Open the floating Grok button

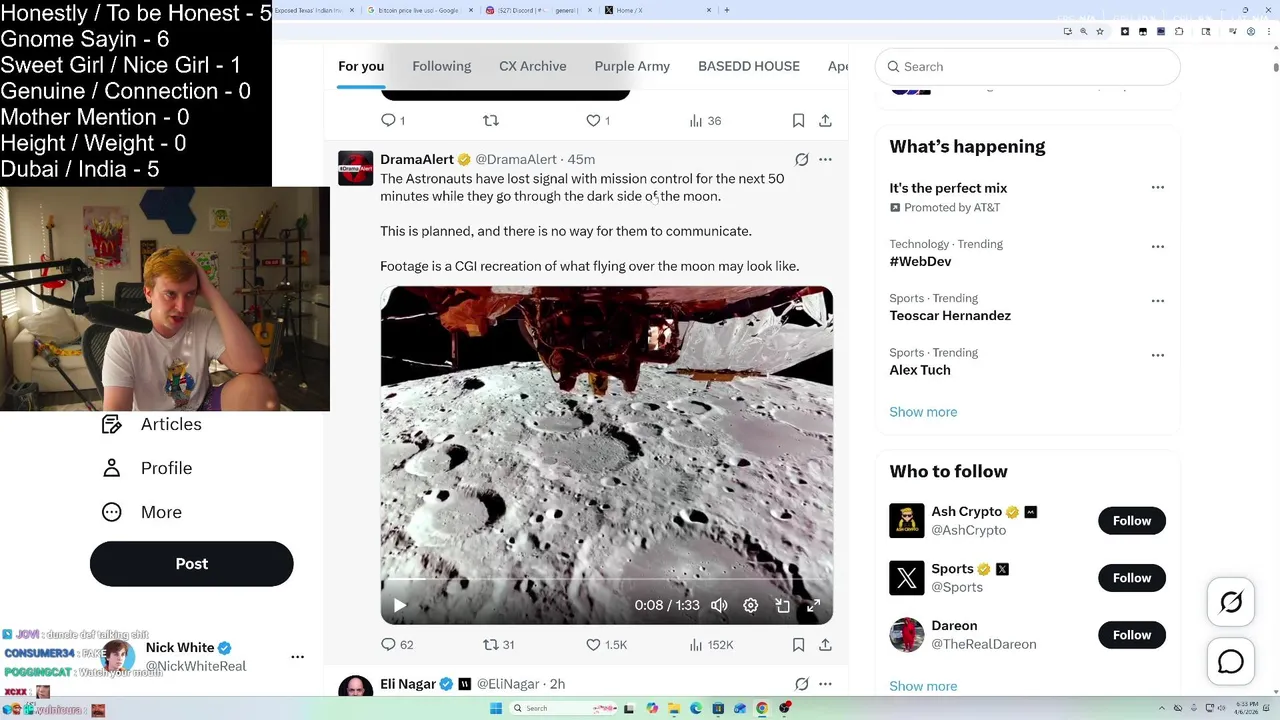click(1231, 602)
